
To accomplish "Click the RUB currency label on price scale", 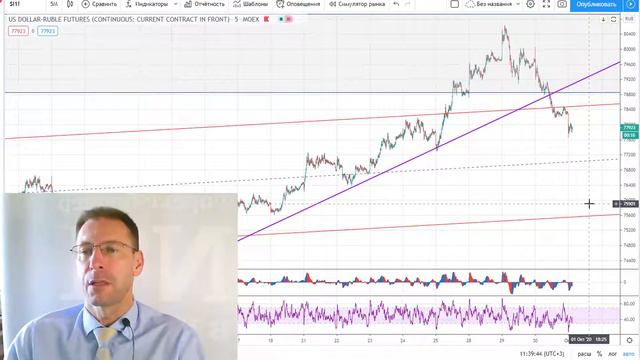I will [629, 19].
